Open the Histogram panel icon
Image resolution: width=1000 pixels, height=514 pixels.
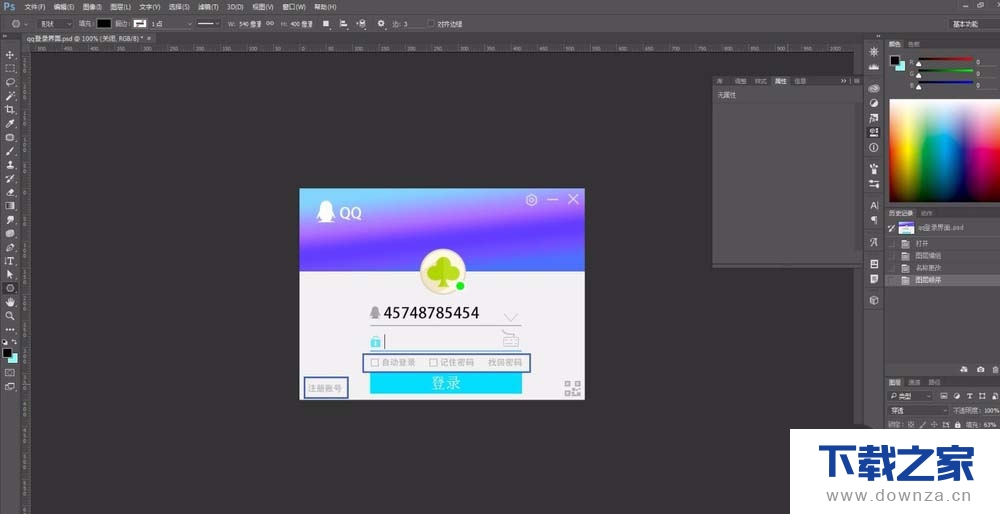tap(874, 66)
